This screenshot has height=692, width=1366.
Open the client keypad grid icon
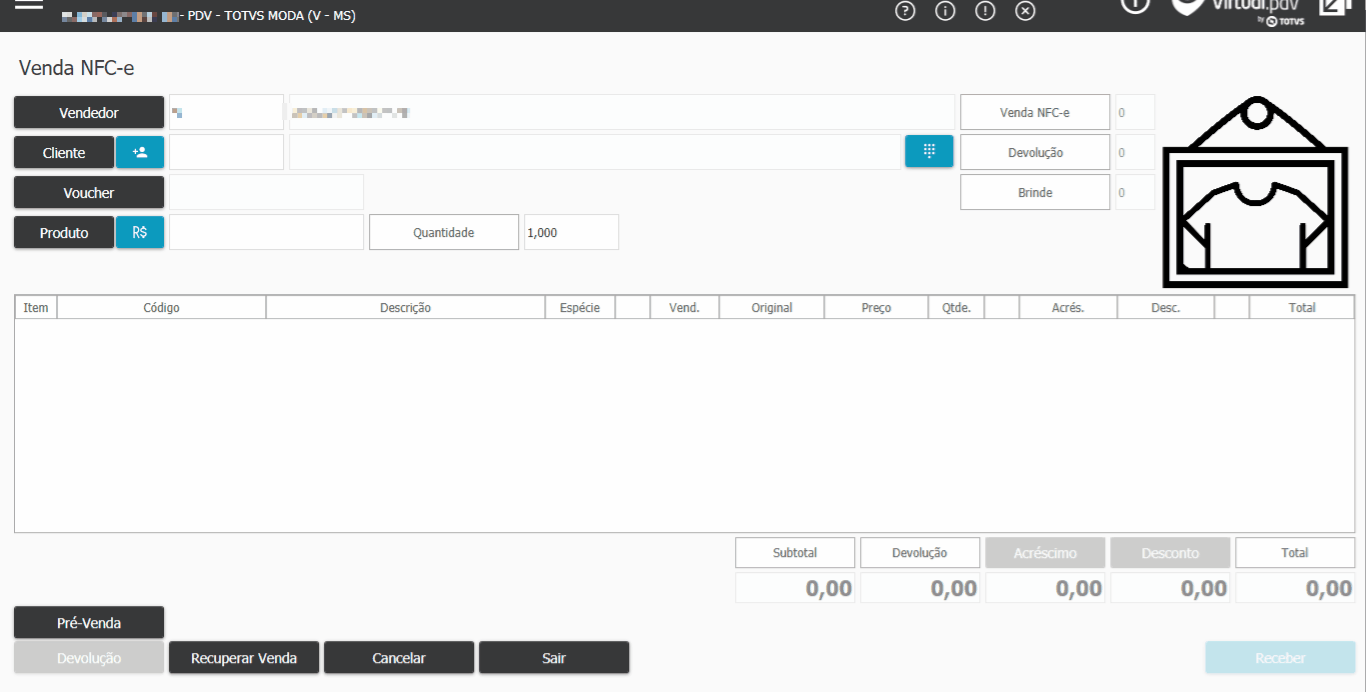click(x=930, y=152)
